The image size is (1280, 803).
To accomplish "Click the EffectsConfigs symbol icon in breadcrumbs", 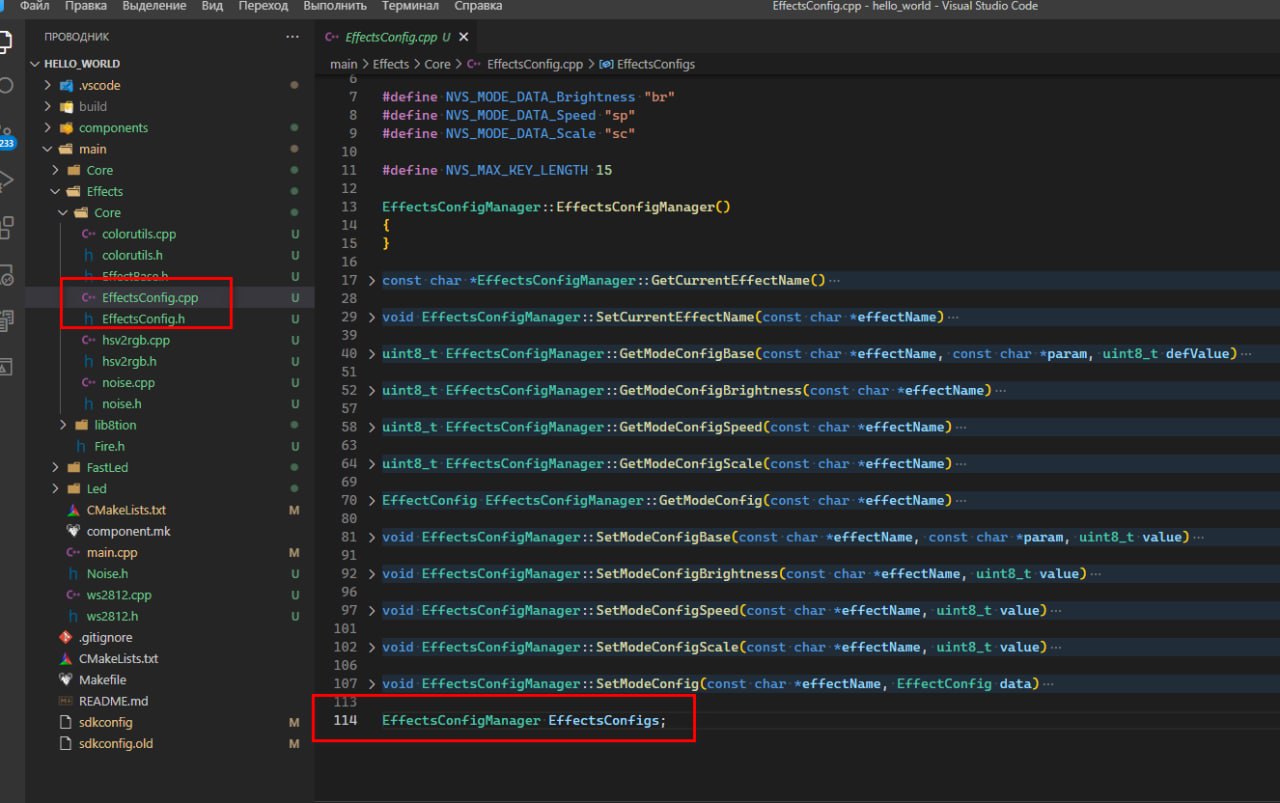I will pyautogui.click(x=605, y=64).
